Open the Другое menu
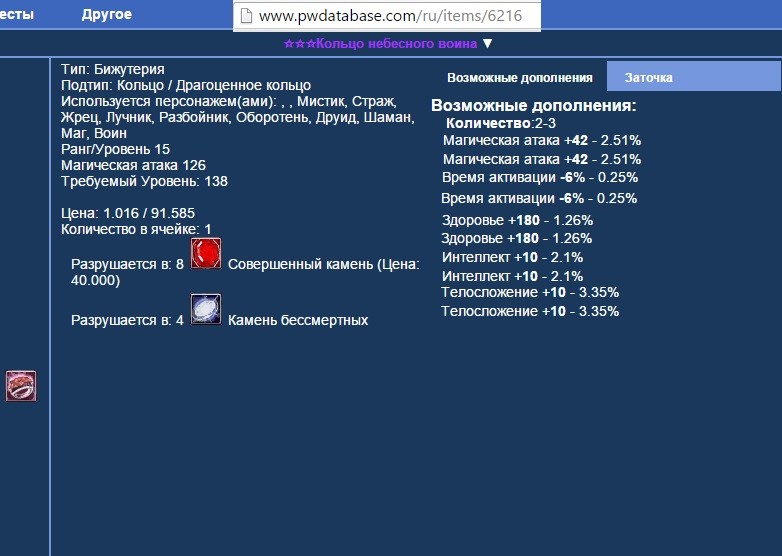The width and height of the screenshot is (782, 556). (x=107, y=14)
